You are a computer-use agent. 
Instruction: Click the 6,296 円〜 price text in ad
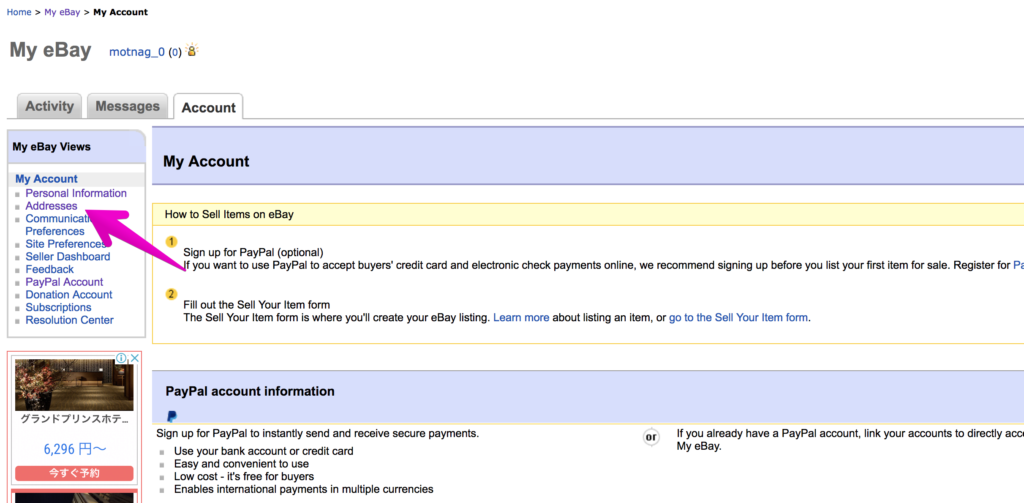tap(74, 449)
